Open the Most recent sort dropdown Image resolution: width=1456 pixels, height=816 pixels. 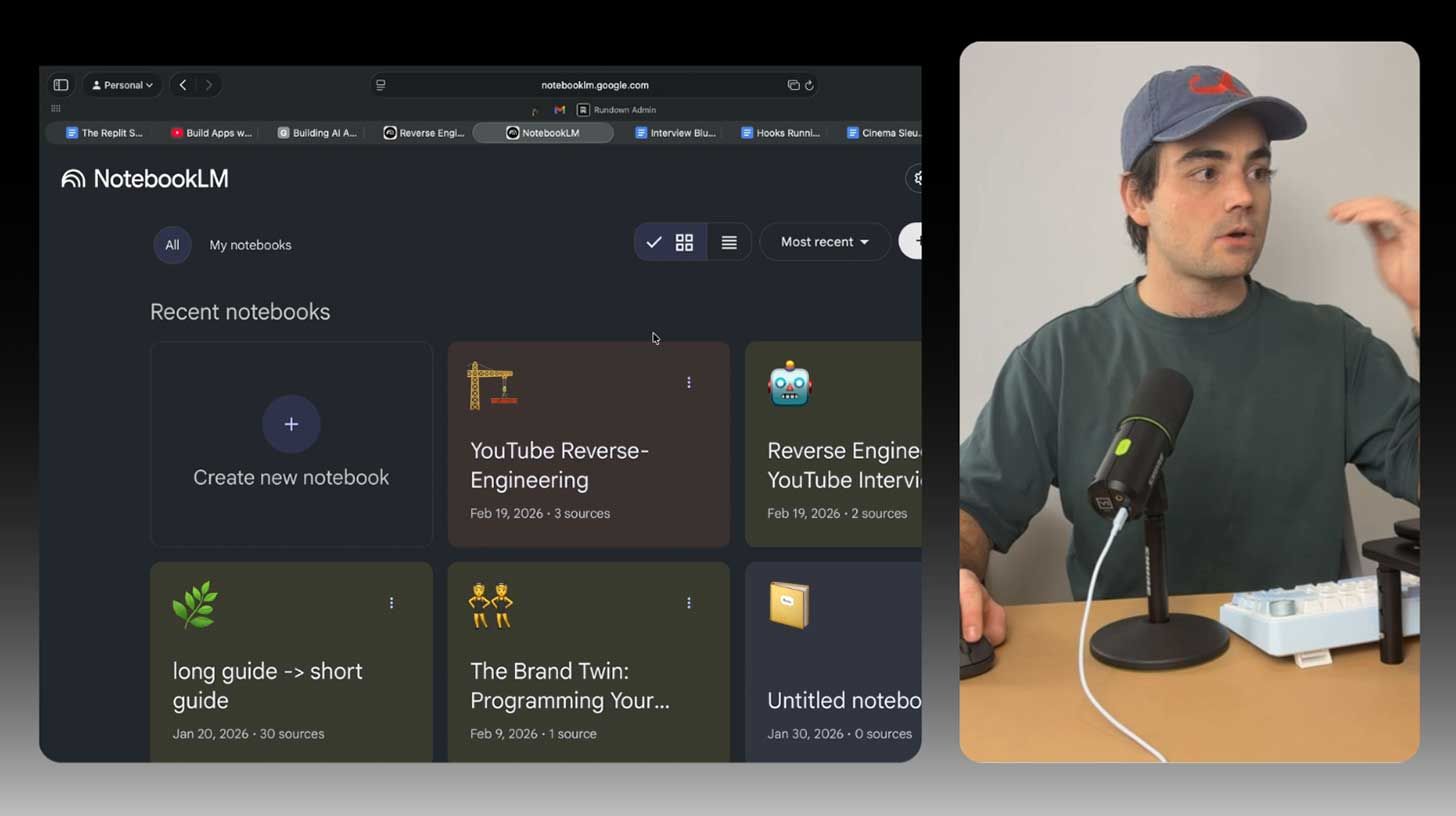point(825,242)
